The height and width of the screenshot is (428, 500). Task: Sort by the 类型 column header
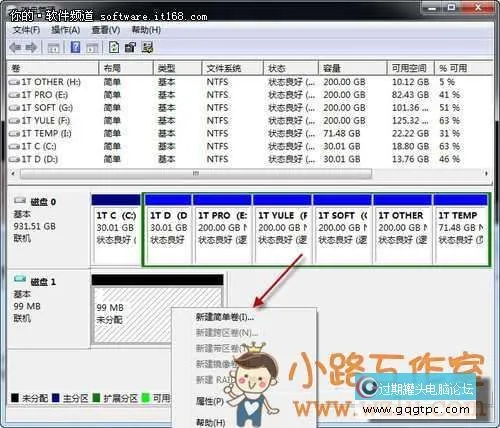point(178,68)
